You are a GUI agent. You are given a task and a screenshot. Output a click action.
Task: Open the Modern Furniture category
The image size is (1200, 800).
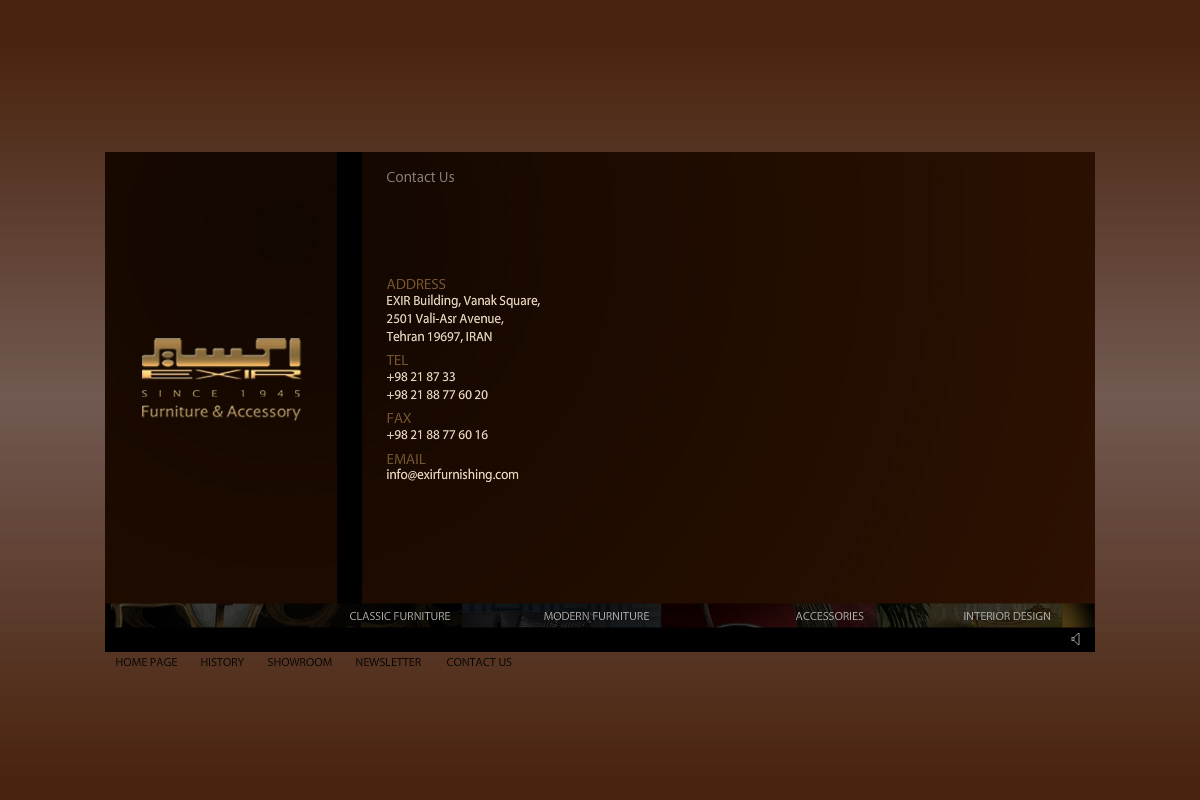pos(596,616)
